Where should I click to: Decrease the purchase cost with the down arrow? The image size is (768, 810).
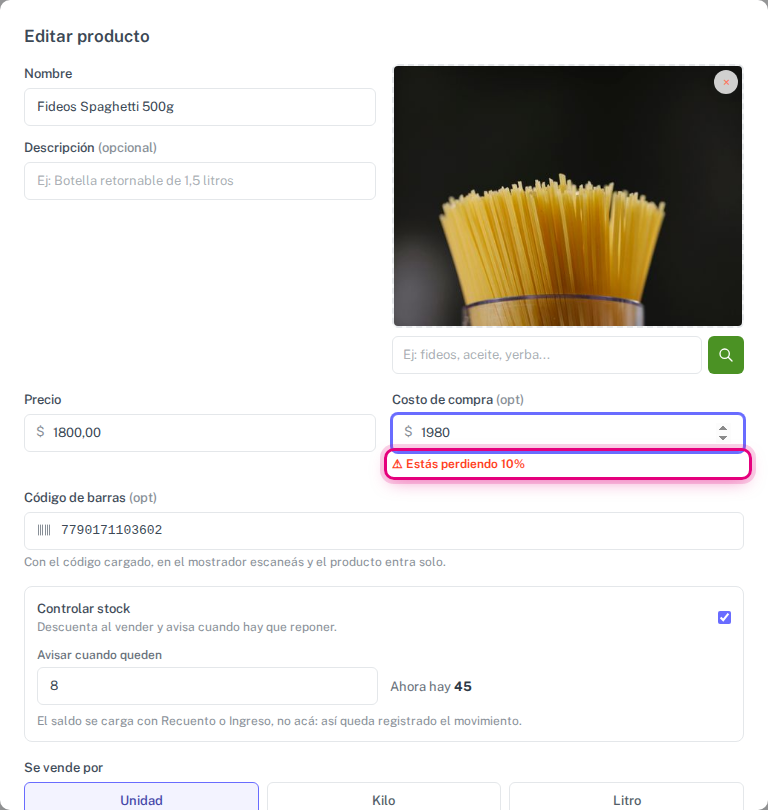tap(723, 437)
